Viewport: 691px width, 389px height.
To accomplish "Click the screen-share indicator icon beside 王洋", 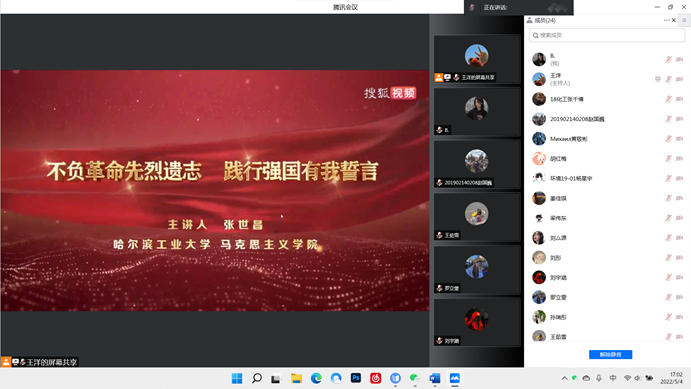I will pos(658,79).
